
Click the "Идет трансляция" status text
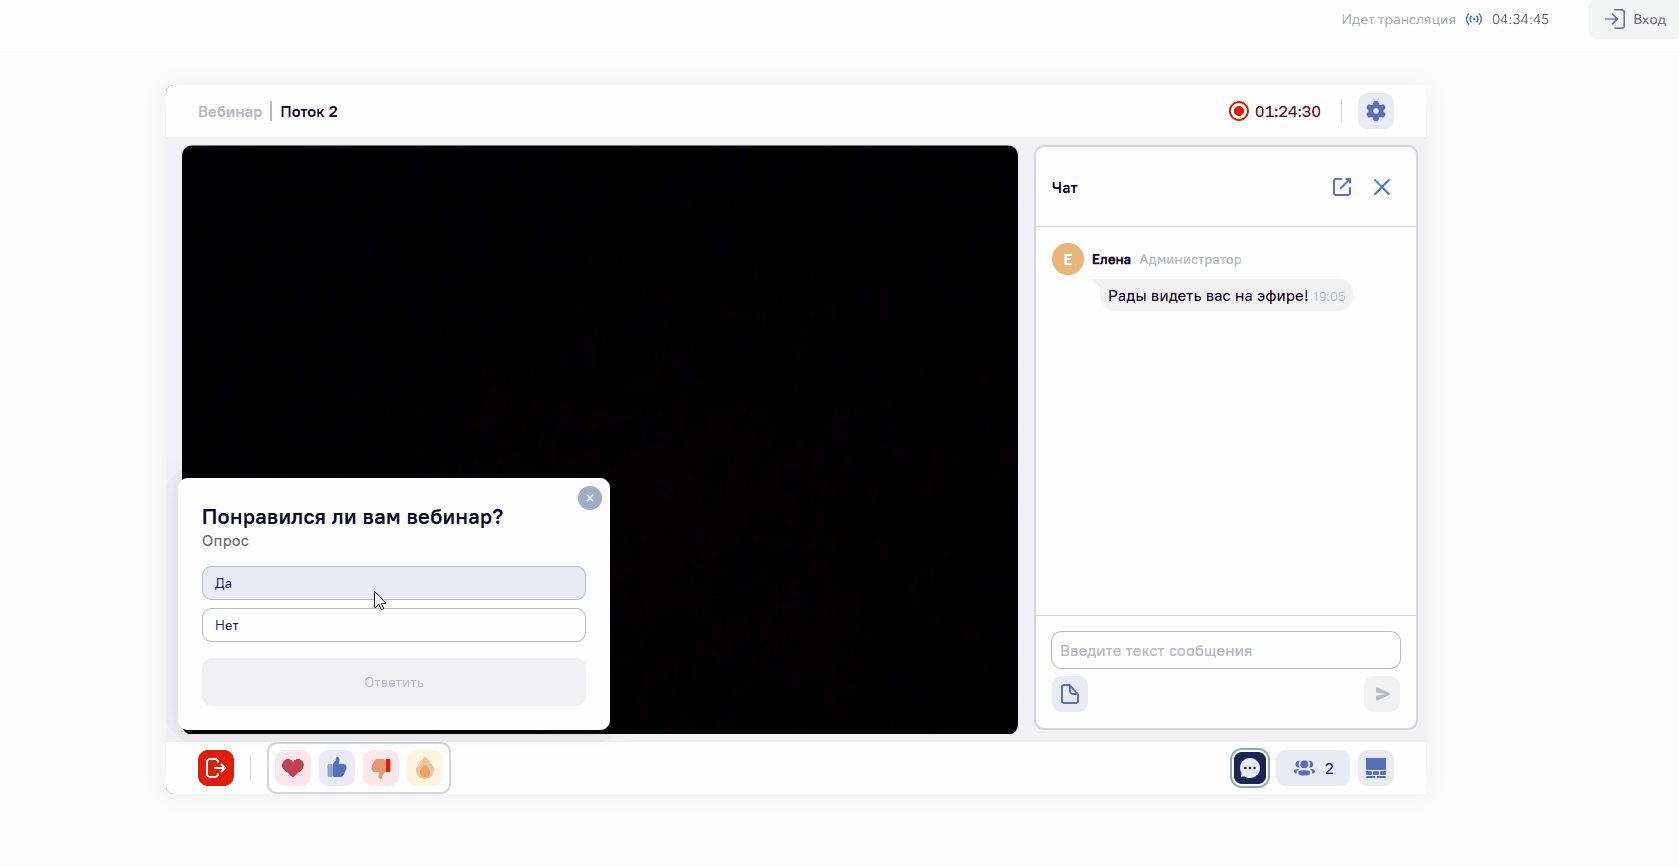[1399, 19]
